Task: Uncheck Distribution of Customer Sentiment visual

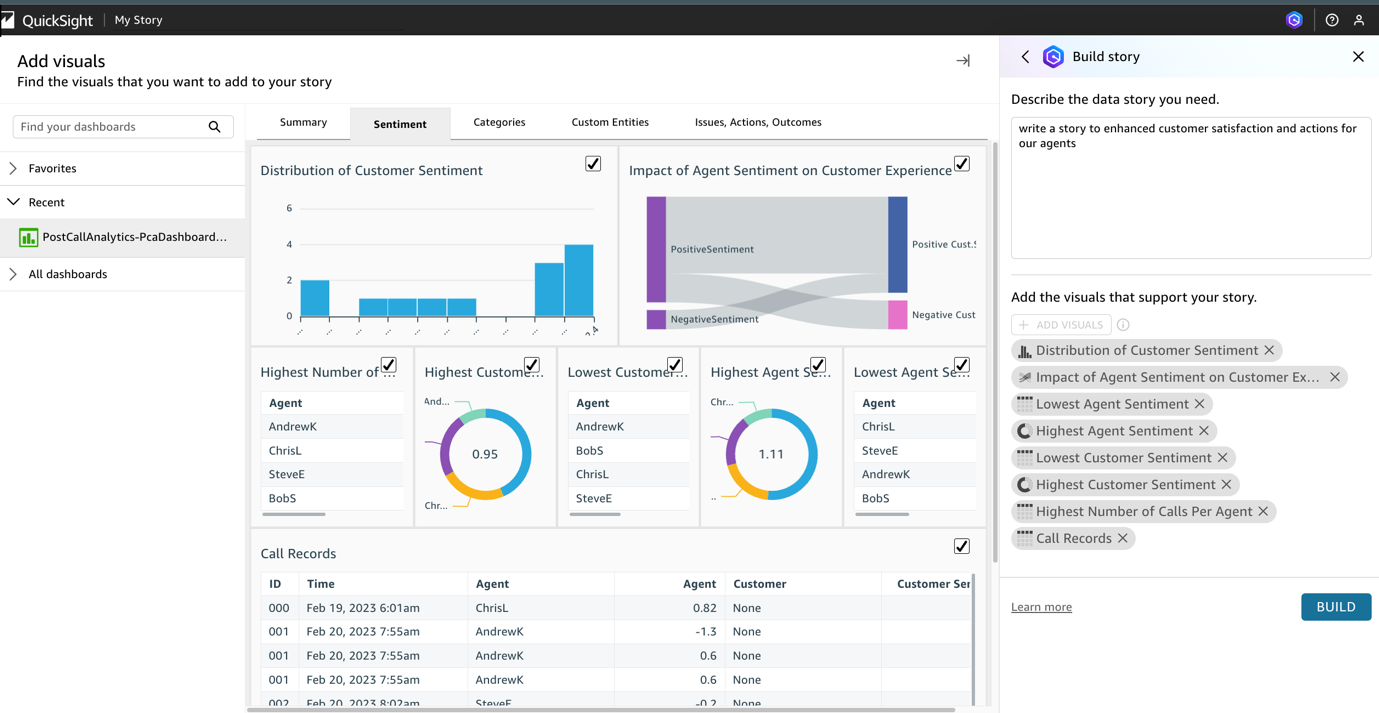Action: click(x=593, y=164)
